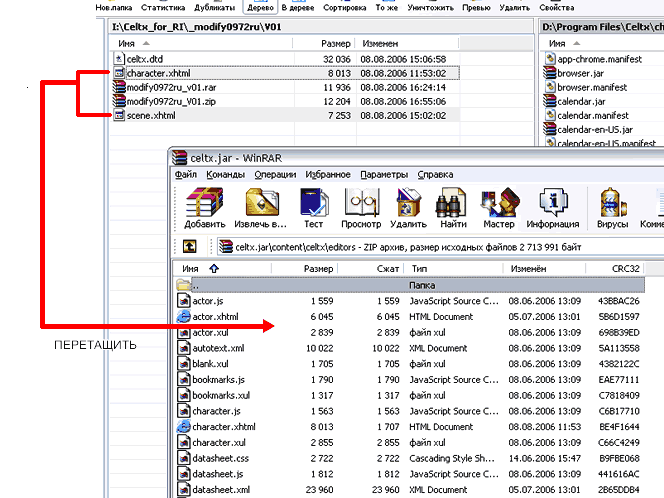Sort archive list by Размер column
The height and width of the screenshot is (498, 664).
304,268
